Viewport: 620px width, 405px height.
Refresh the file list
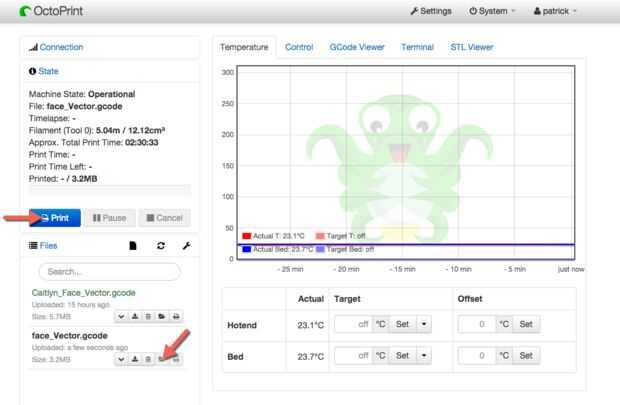(x=161, y=246)
